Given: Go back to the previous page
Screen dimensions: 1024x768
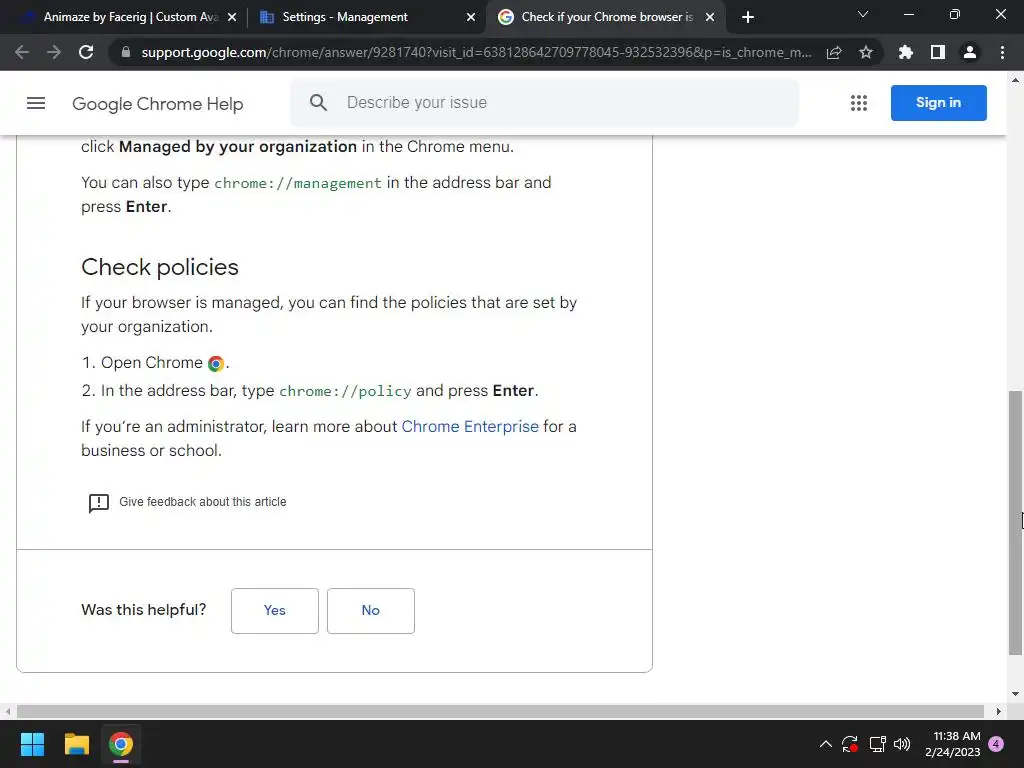Looking at the screenshot, I should [x=22, y=52].
